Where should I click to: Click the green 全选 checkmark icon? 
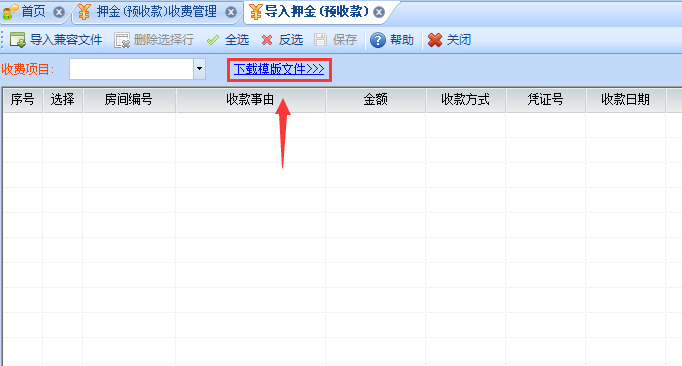(213, 40)
